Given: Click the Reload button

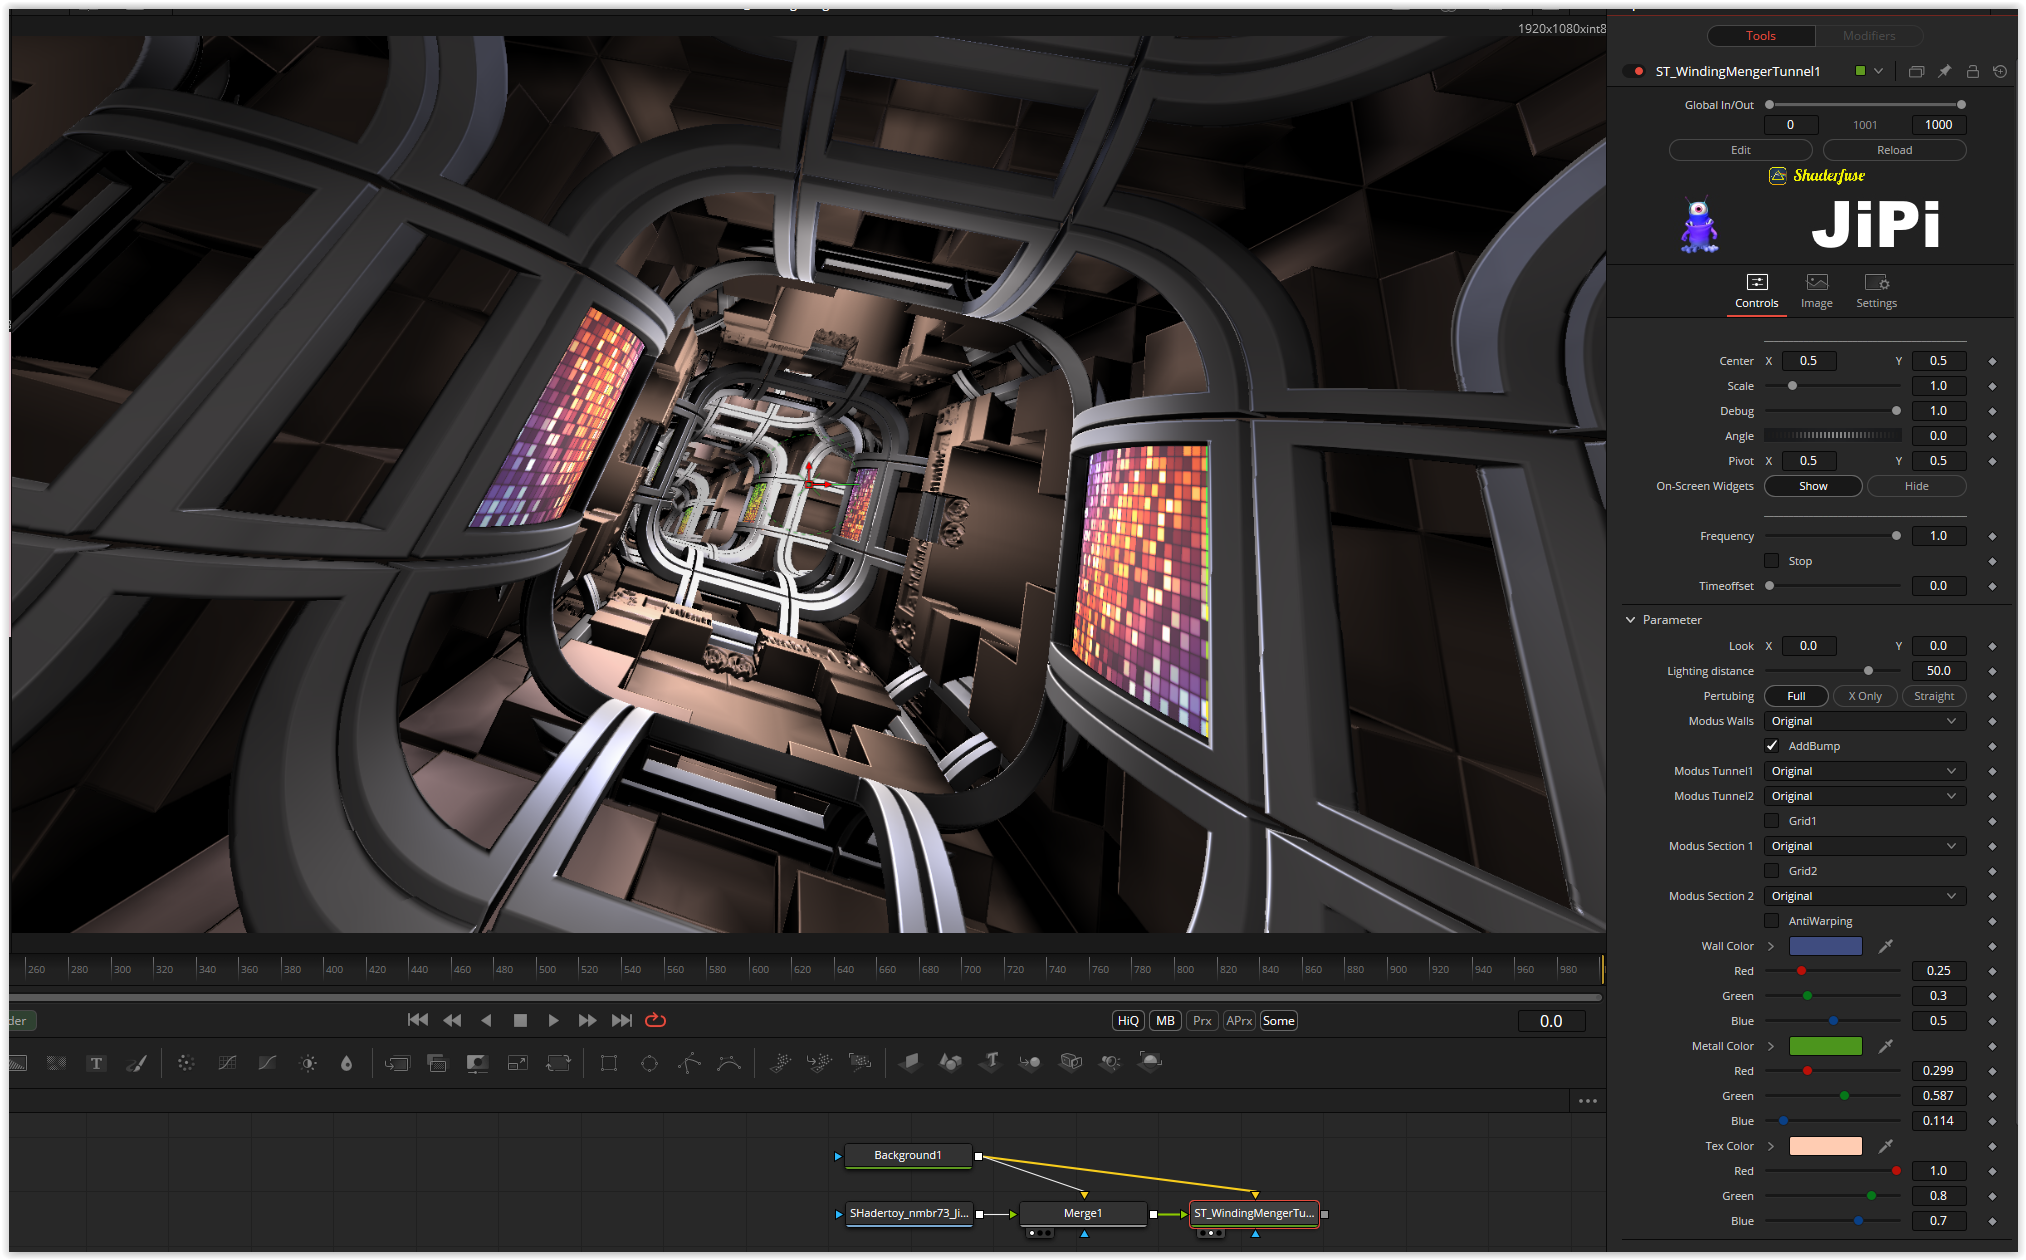Looking at the screenshot, I should [x=1894, y=150].
